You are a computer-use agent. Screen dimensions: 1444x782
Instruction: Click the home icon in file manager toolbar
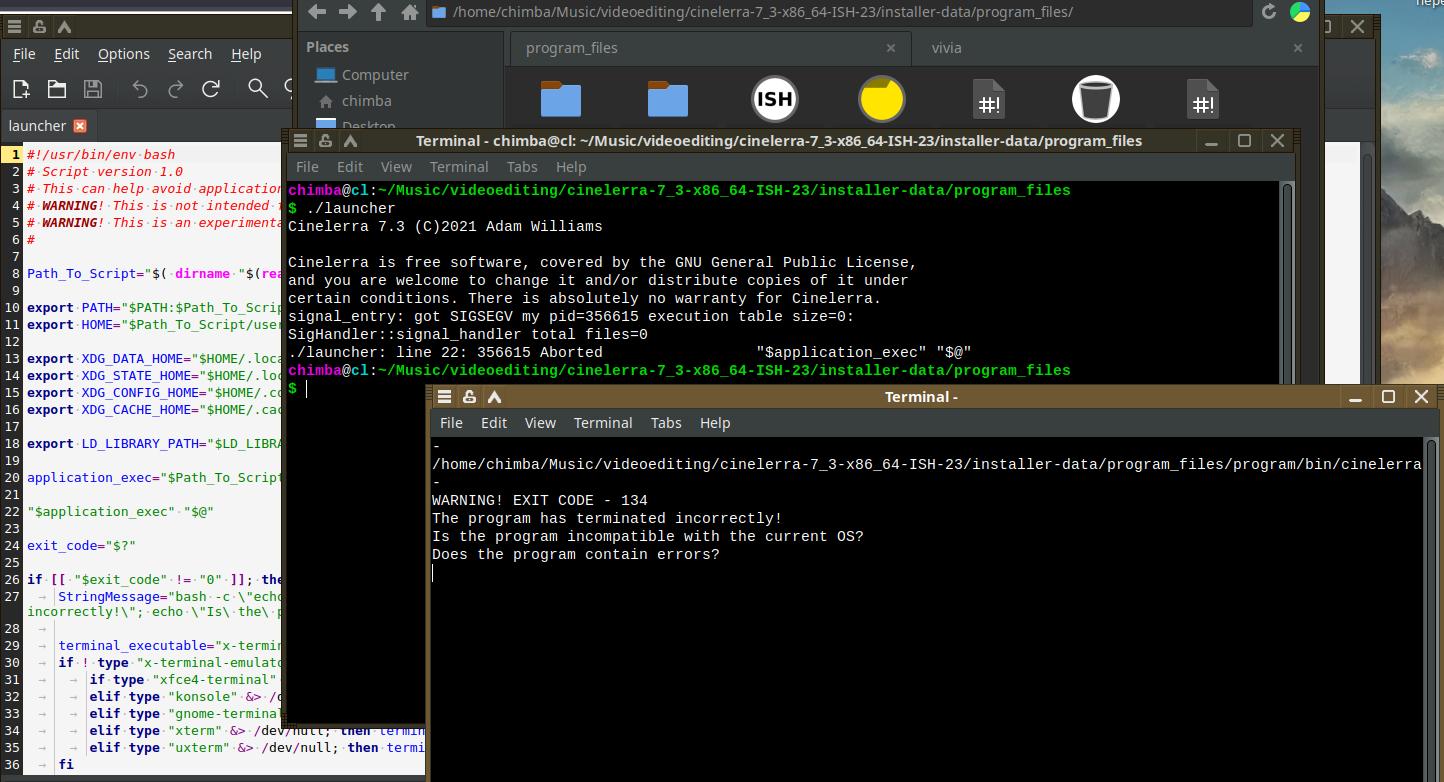409,12
